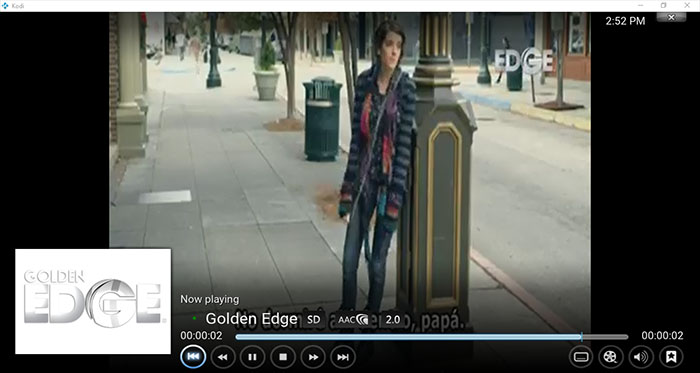Close the OSD with the X button
The image size is (700, 373).
click(x=671, y=17)
